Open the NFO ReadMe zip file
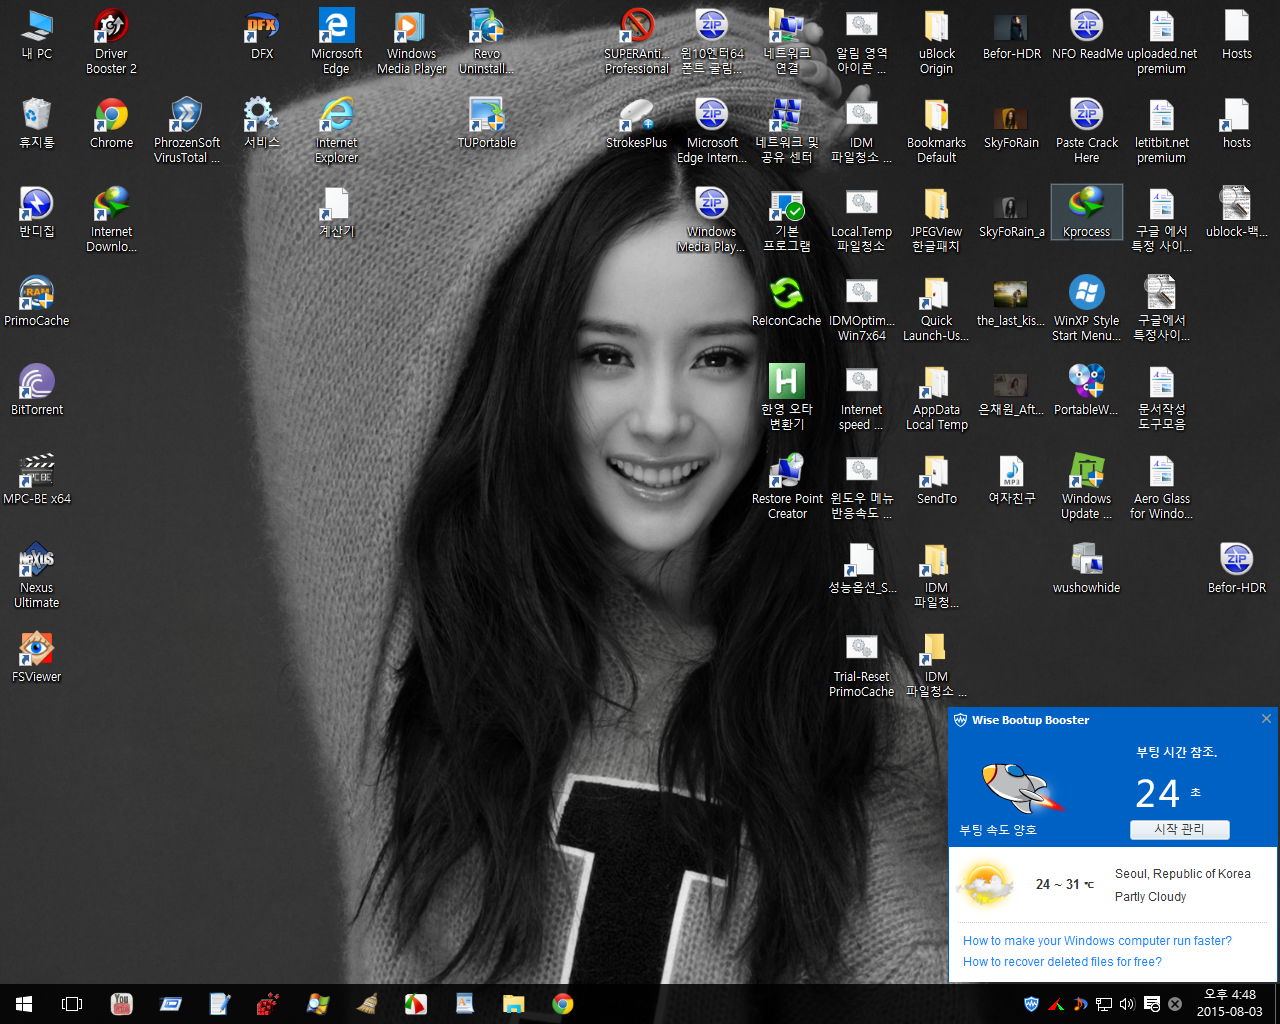Viewport: 1280px width, 1024px height. [1087, 35]
